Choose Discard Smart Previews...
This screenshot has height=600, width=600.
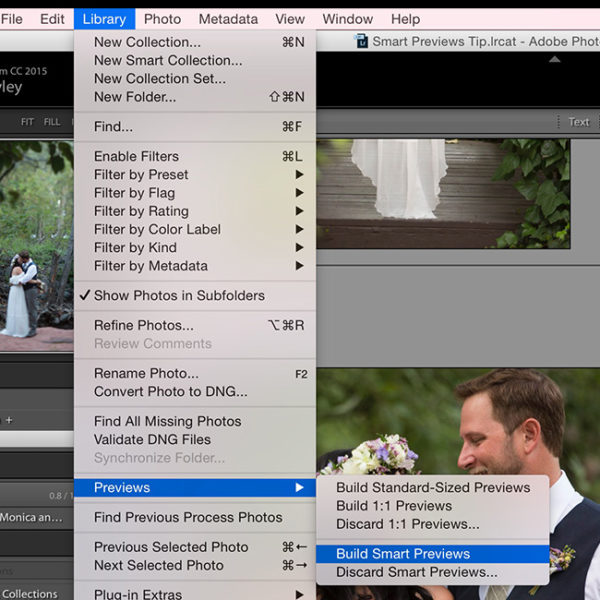pyautogui.click(x=416, y=572)
